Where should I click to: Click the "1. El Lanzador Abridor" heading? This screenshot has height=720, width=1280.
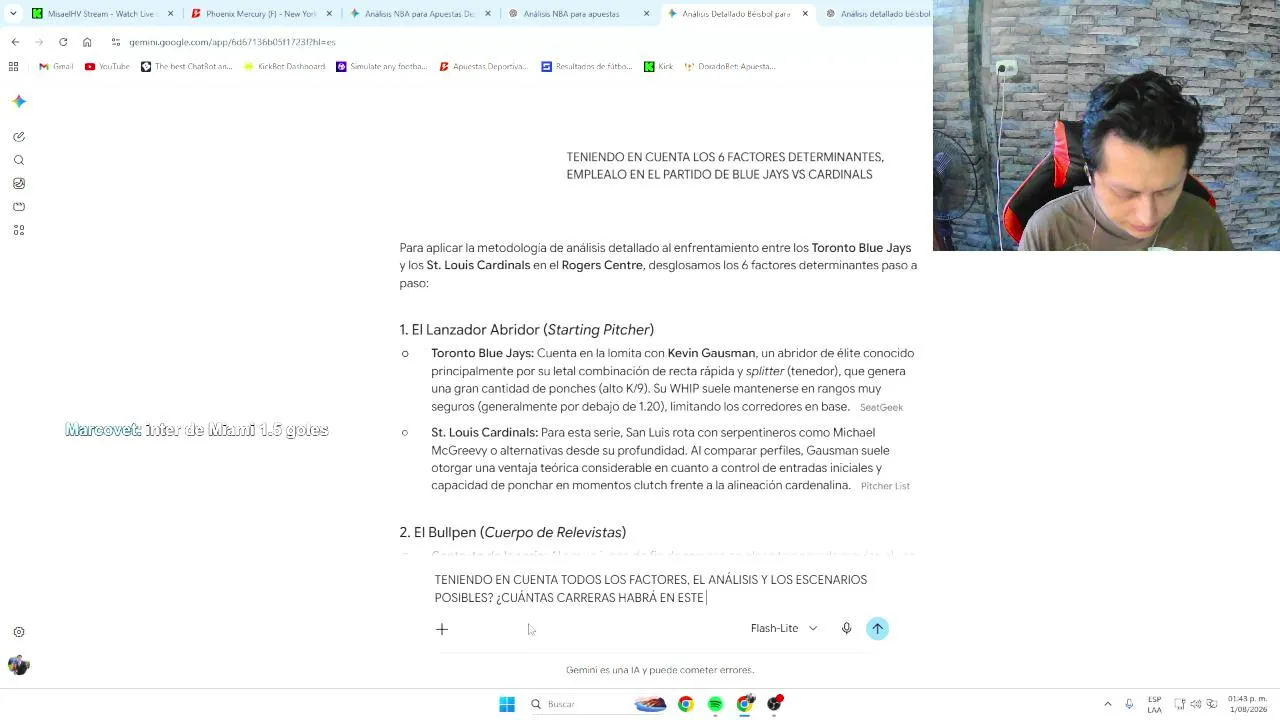(527, 330)
